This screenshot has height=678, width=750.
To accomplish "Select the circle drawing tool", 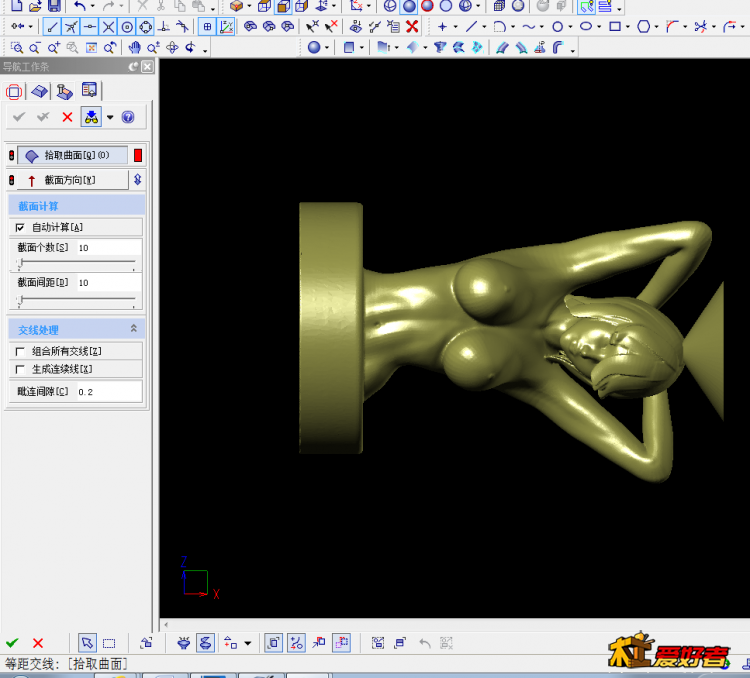I will click(x=557, y=26).
